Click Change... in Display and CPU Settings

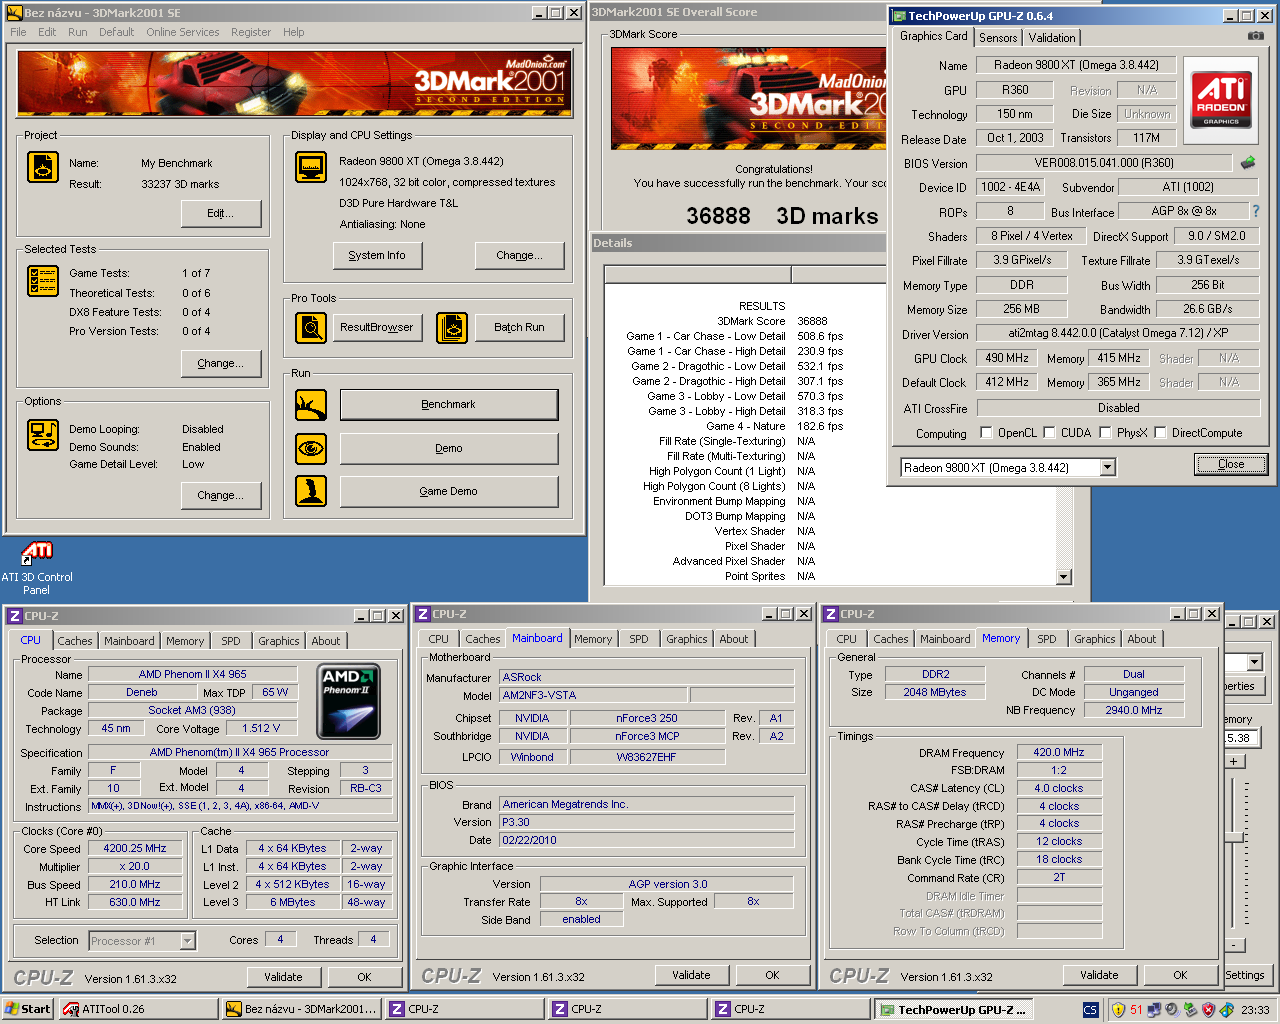tap(519, 255)
